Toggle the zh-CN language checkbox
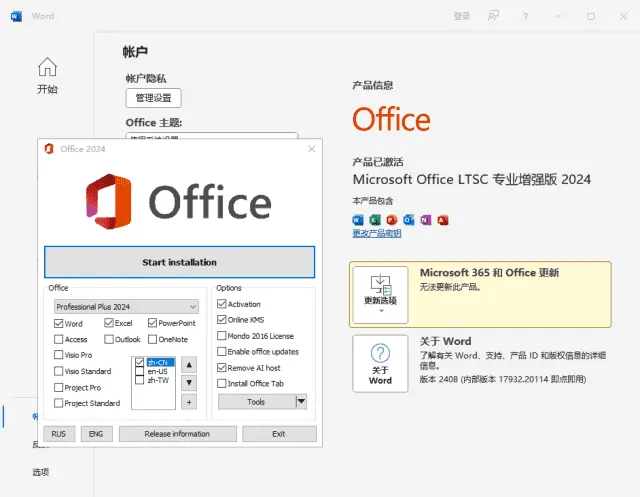Screen dimensions: 640x497 coord(140,362)
